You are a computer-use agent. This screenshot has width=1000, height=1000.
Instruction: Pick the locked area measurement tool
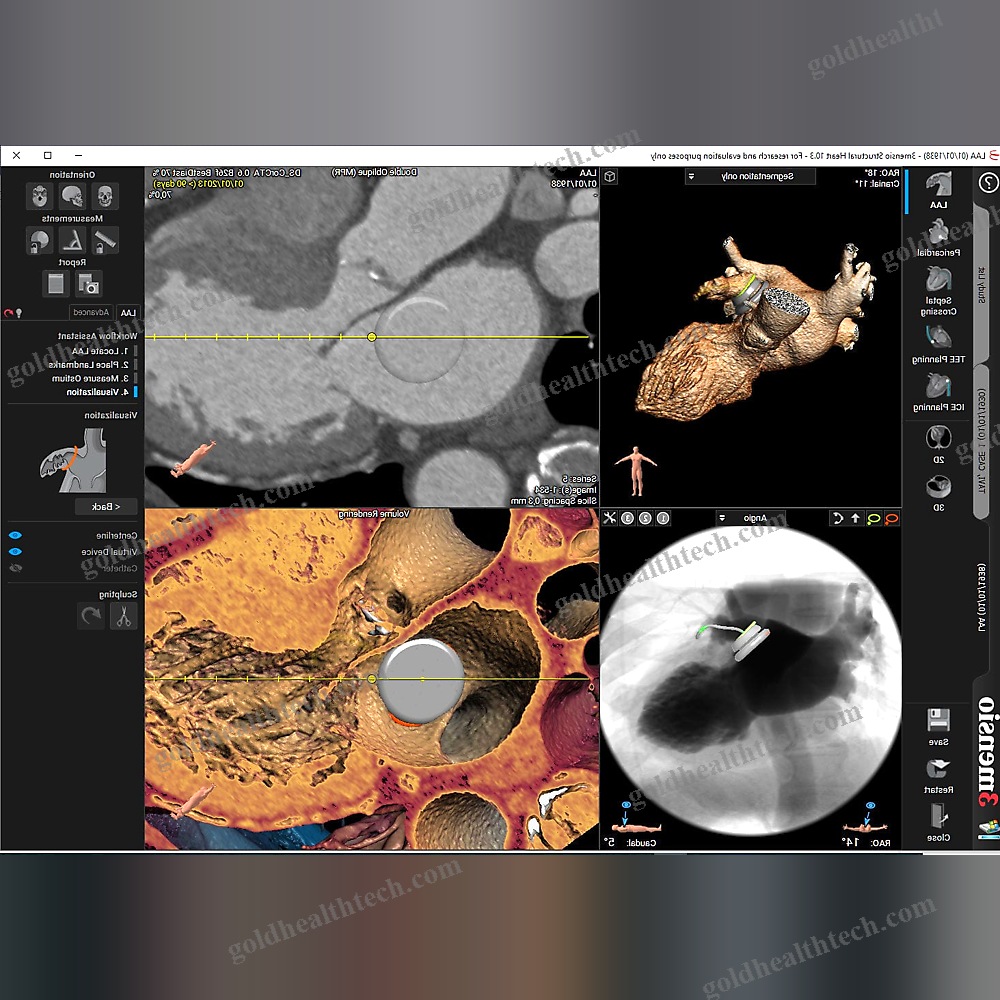pyautogui.click(x=40, y=240)
